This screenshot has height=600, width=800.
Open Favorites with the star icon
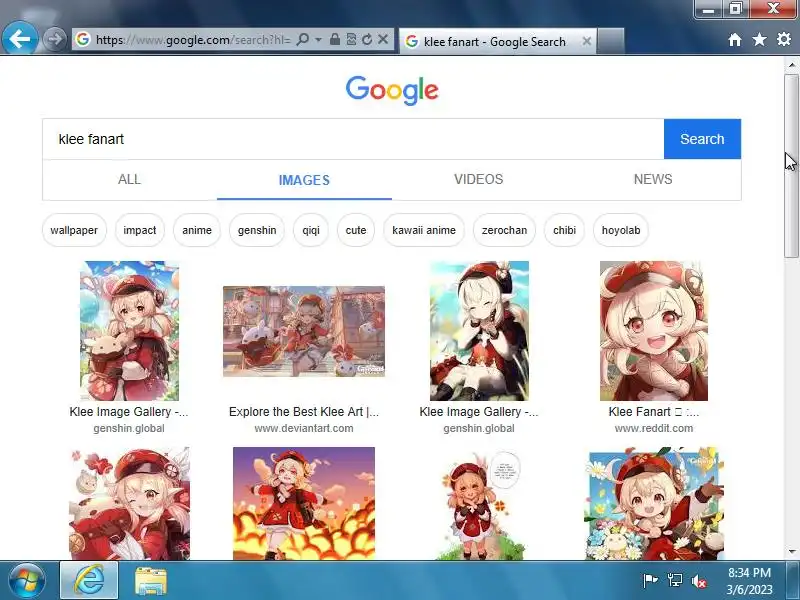759,39
